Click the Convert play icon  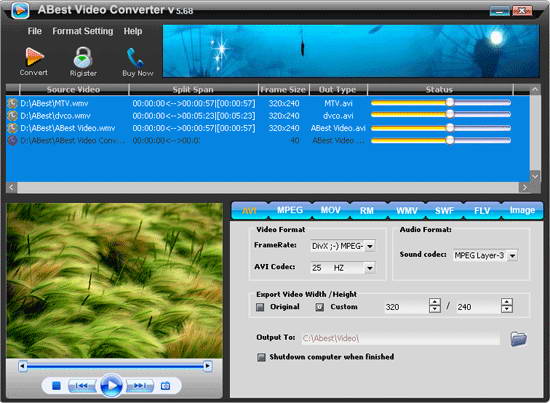(x=34, y=57)
